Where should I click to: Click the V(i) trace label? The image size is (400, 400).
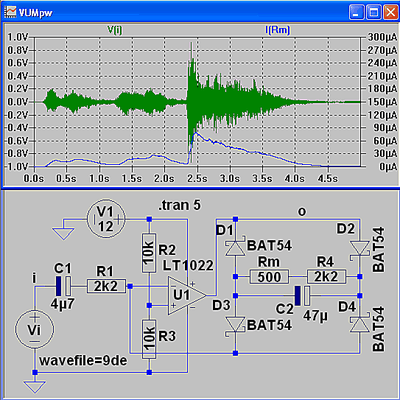(x=115, y=30)
